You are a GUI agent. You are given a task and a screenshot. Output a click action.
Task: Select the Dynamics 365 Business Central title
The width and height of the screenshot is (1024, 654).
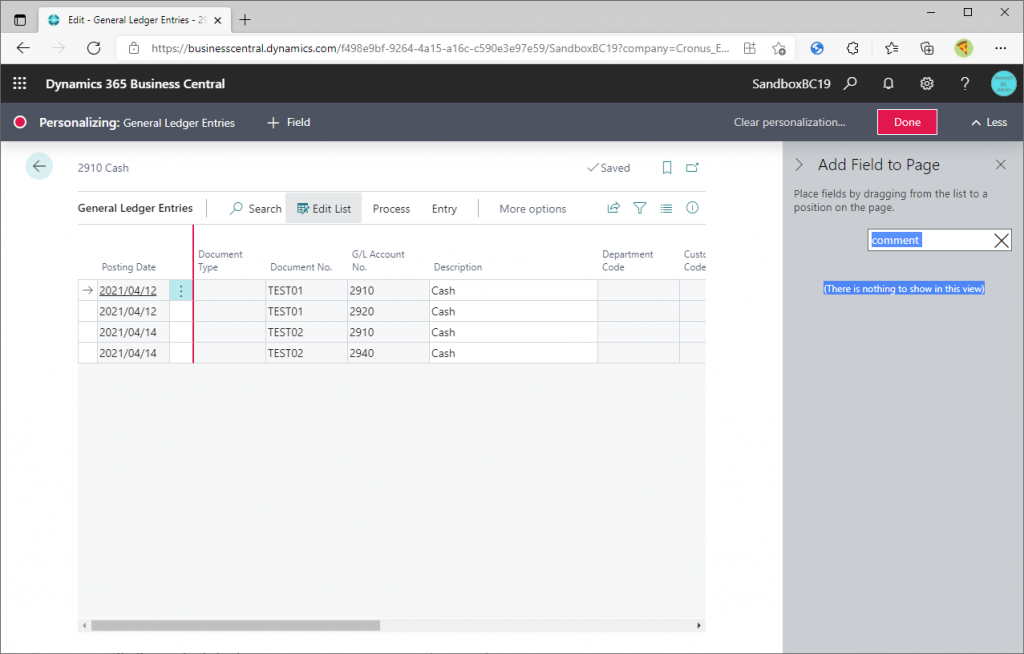[x=135, y=84]
